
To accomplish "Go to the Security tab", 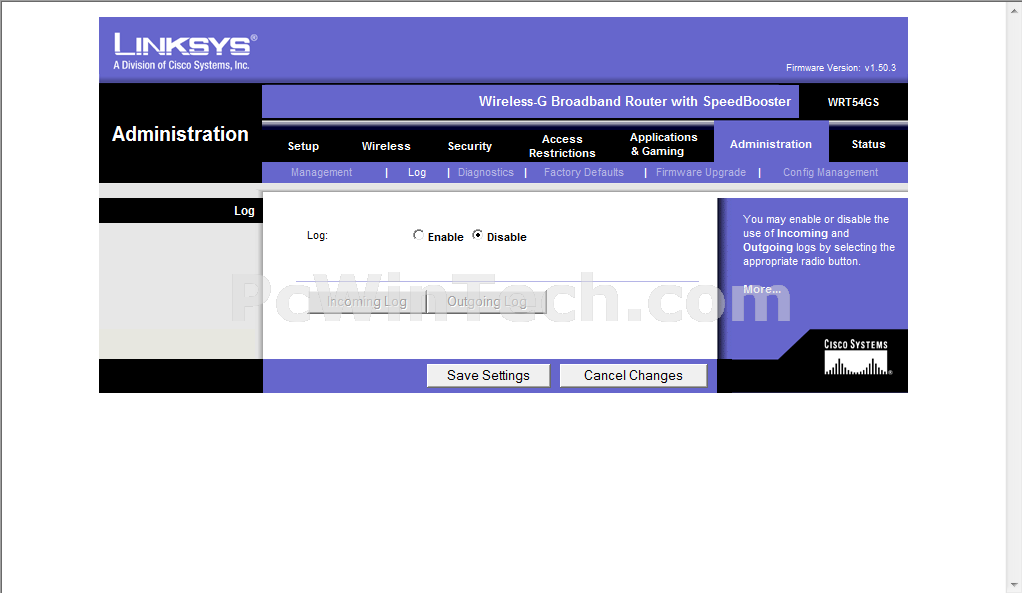I will coord(469,146).
